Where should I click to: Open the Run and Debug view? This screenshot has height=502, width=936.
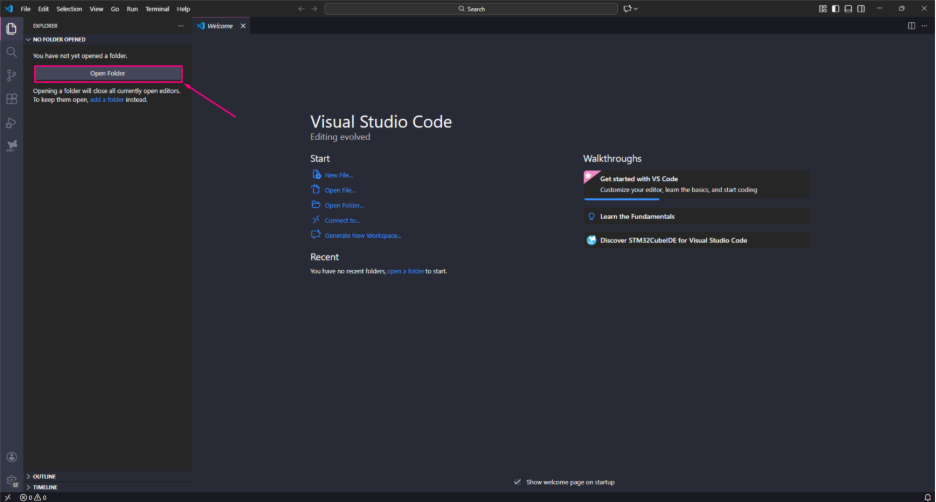tap(11, 123)
